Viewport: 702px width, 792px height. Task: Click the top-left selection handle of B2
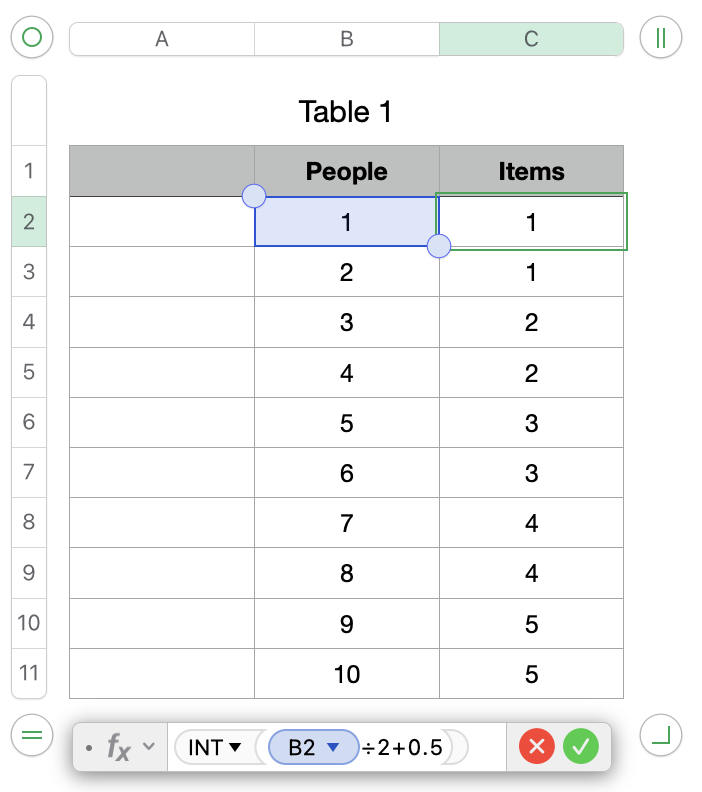point(254,196)
